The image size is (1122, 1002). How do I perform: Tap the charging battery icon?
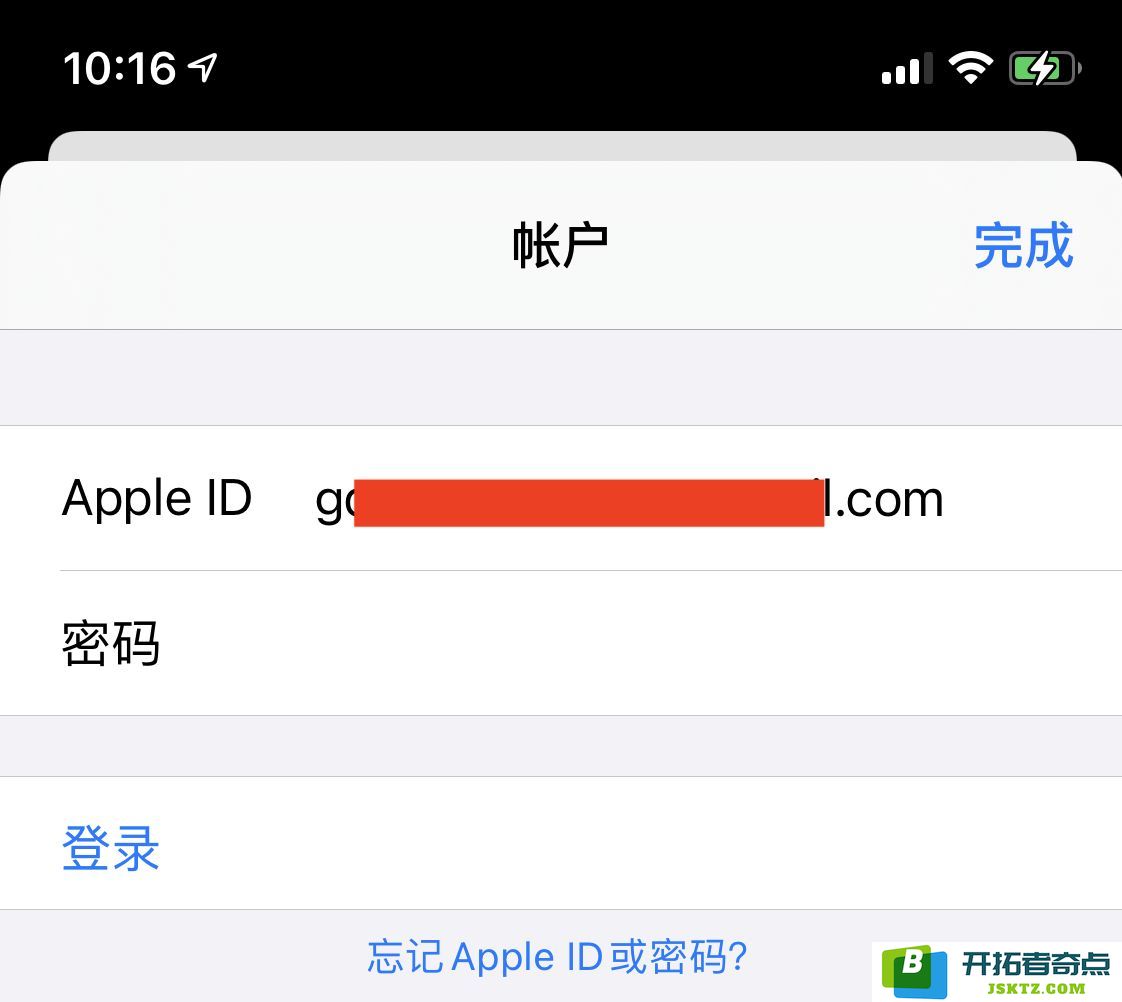click(x=1045, y=69)
